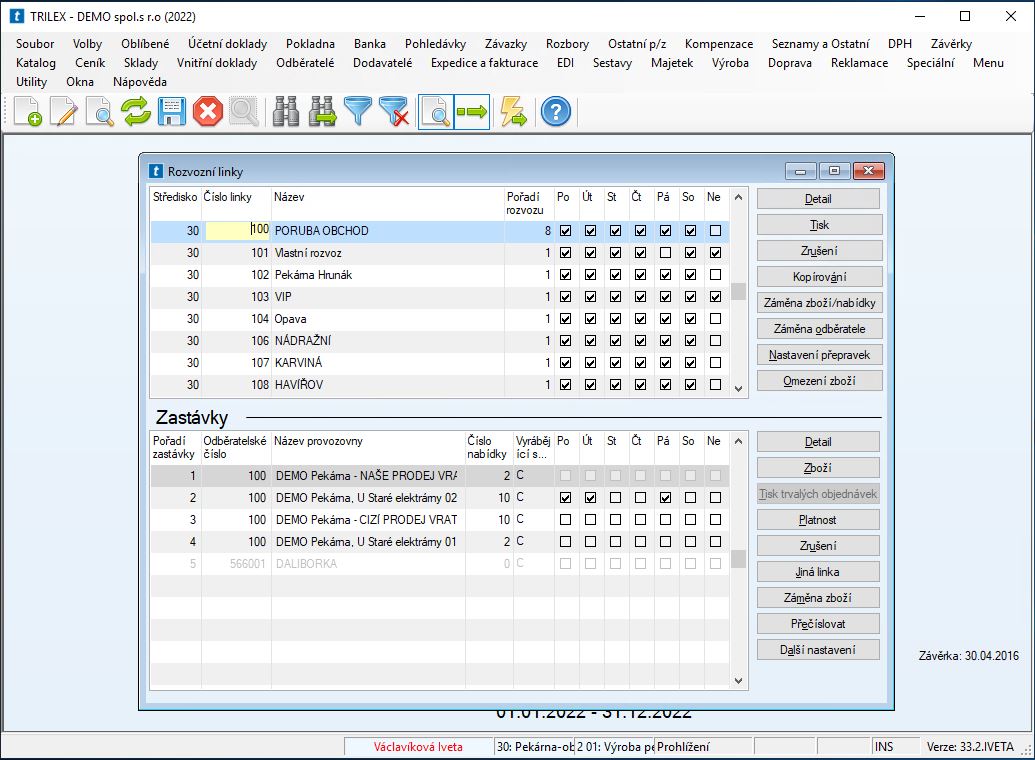Check Čt for U Staré elektrárny 01 stop
The width and height of the screenshot is (1035, 760).
coord(640,541)
